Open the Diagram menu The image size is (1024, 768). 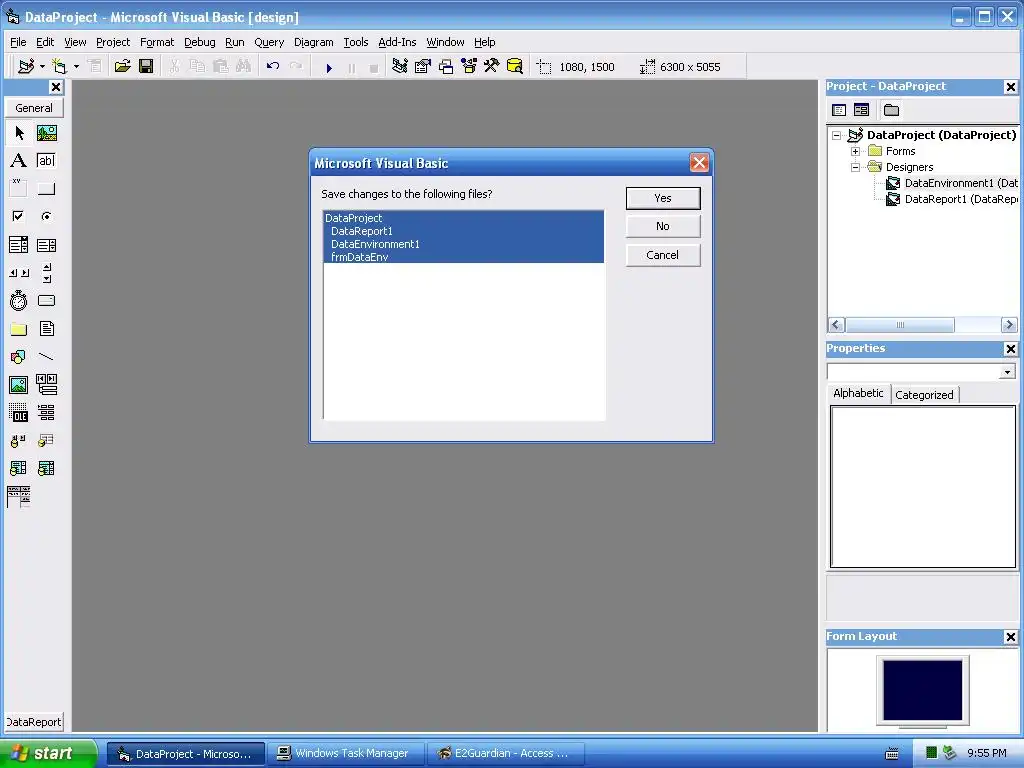point(313,42)
